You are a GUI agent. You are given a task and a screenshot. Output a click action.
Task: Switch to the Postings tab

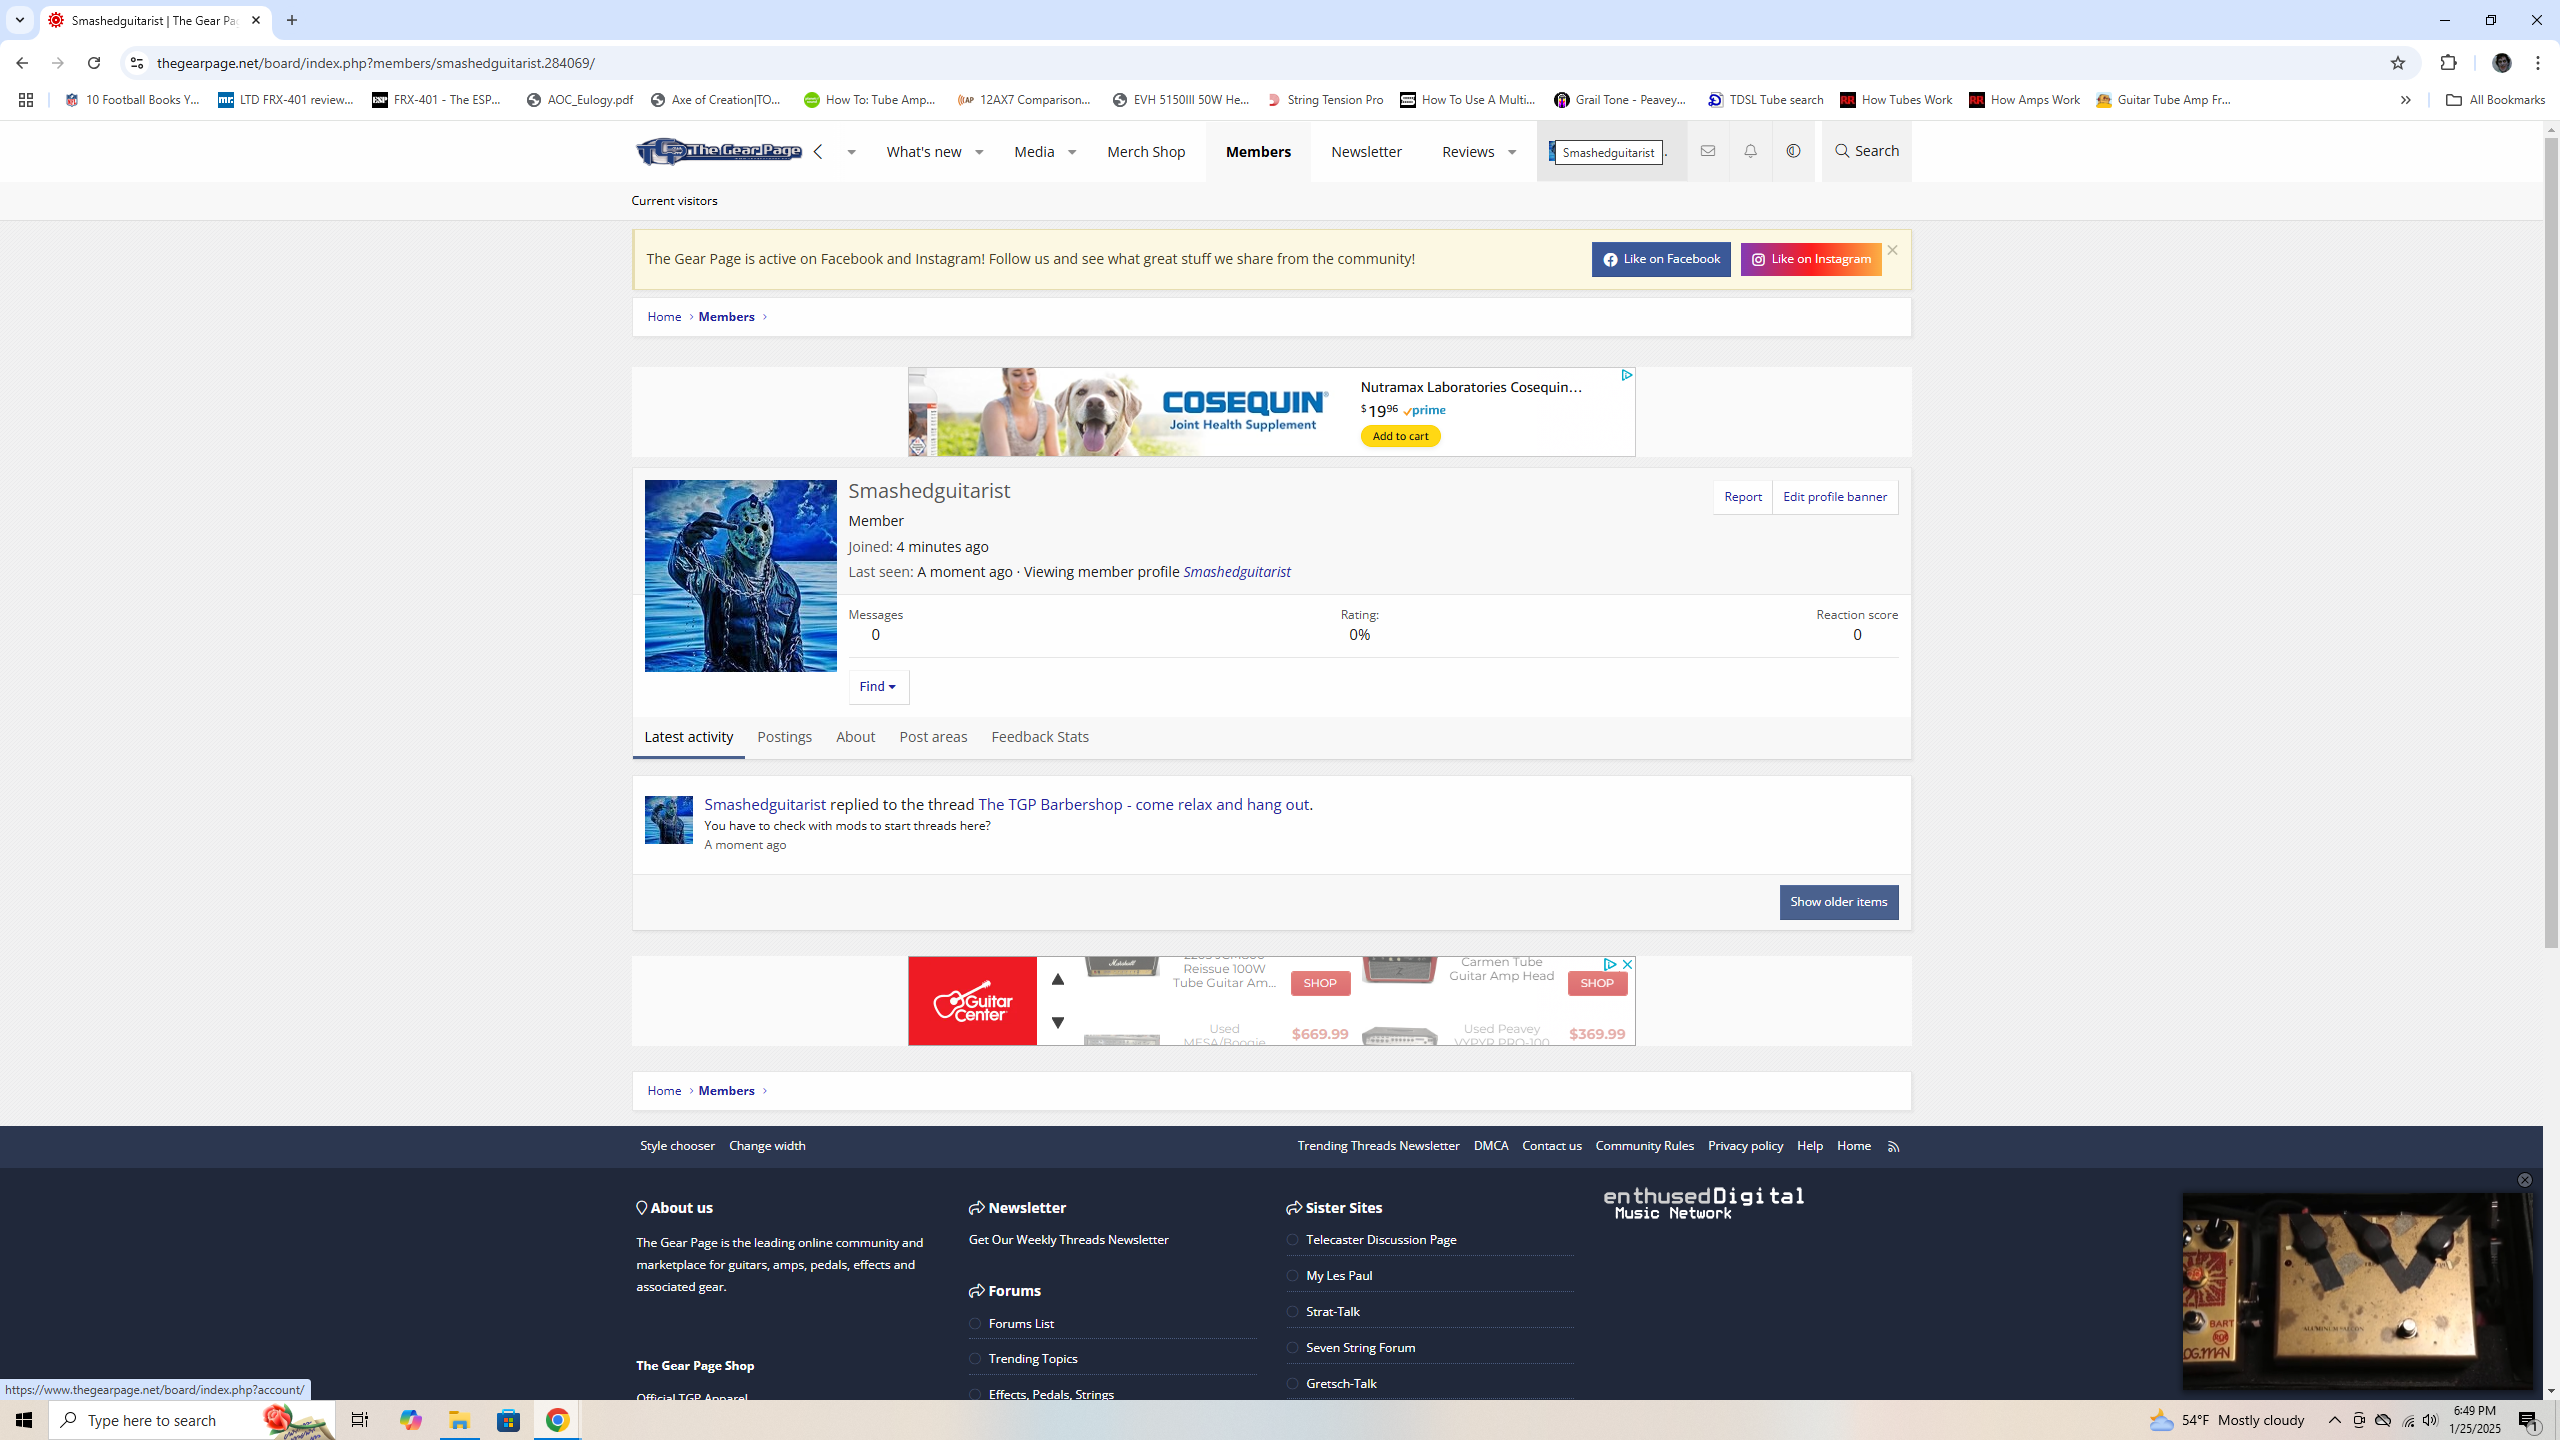(784, 737)
